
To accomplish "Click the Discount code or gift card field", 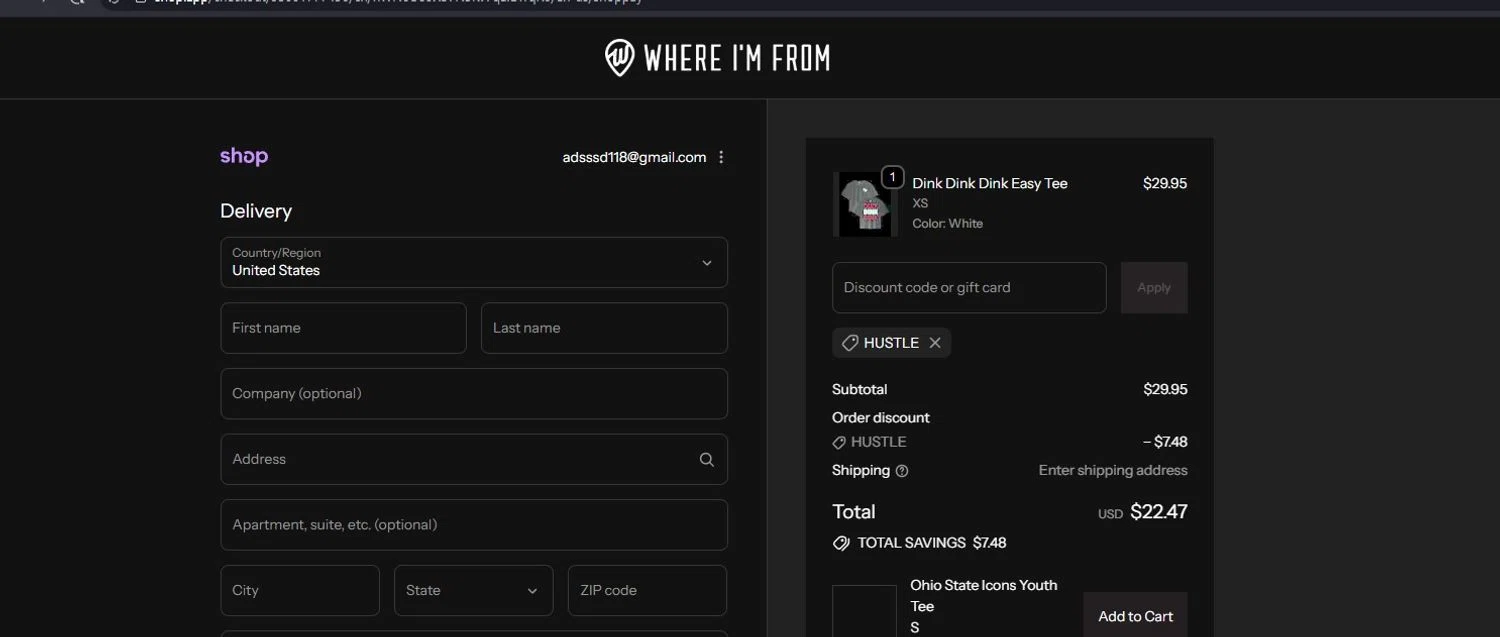I will 970,288.
